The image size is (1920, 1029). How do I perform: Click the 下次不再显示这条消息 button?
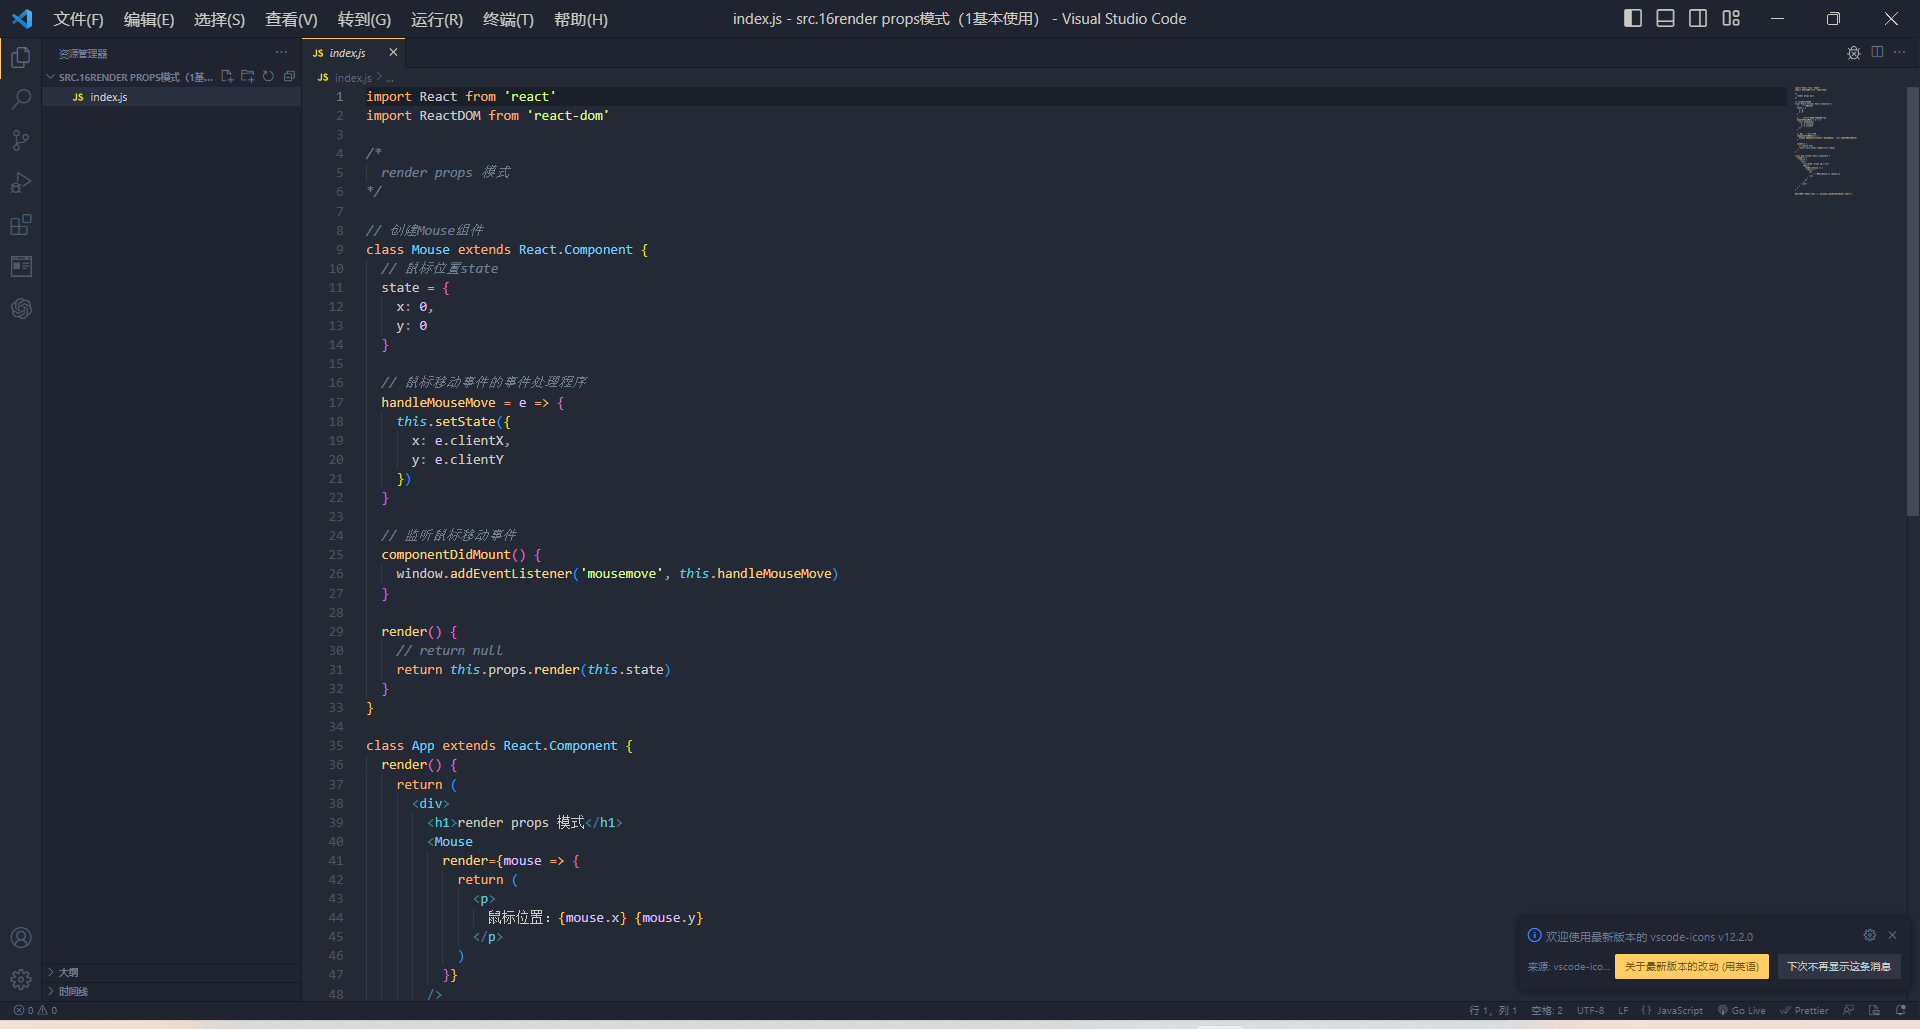pyautogui.click(x=1838, y=966)
